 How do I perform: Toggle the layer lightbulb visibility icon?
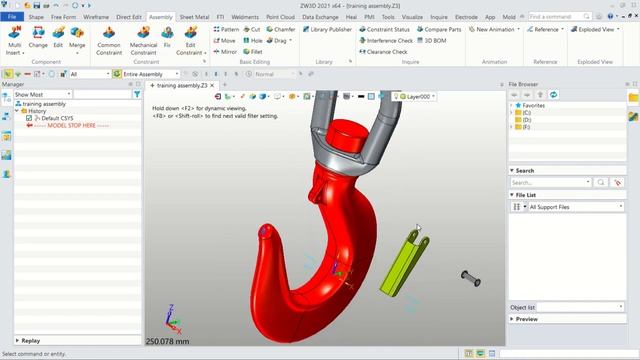click(396, 96)
